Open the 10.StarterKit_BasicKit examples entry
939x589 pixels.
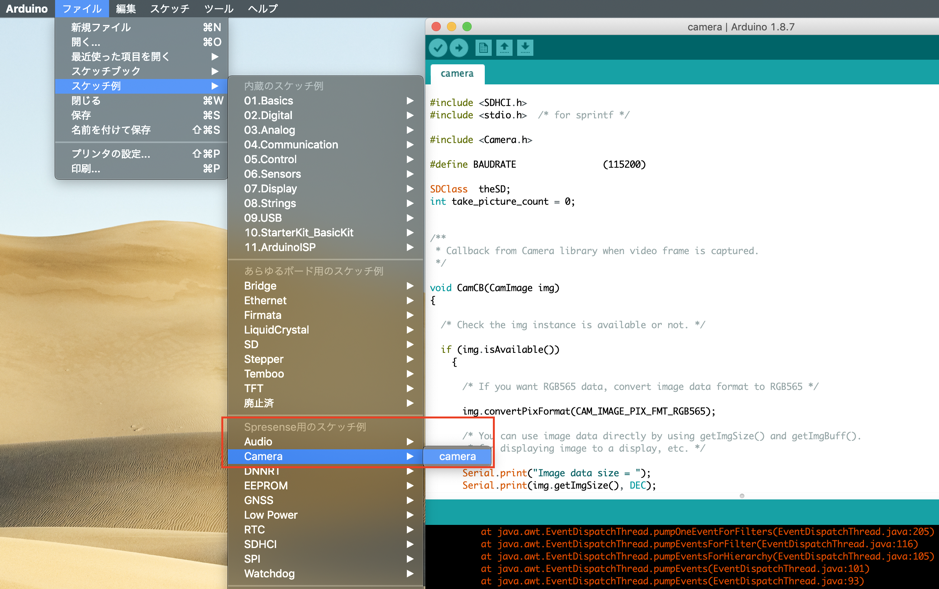(x=326, y=232)
